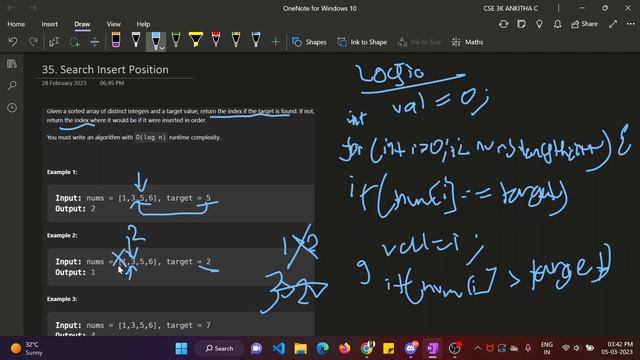This screenshot has width=640, height=360.
Task: Open Microsoft Edge from taskbar
Action: [x=322, y=348]
